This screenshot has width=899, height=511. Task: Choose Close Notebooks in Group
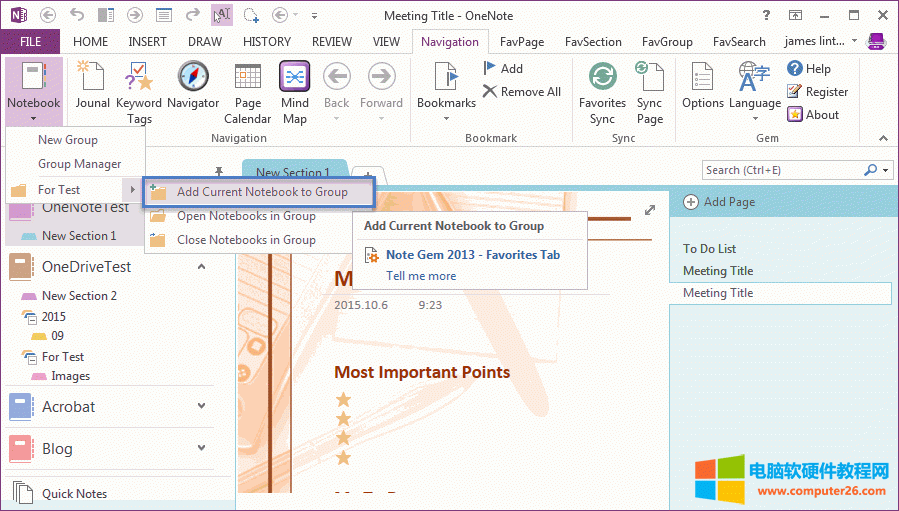(246, 240)
